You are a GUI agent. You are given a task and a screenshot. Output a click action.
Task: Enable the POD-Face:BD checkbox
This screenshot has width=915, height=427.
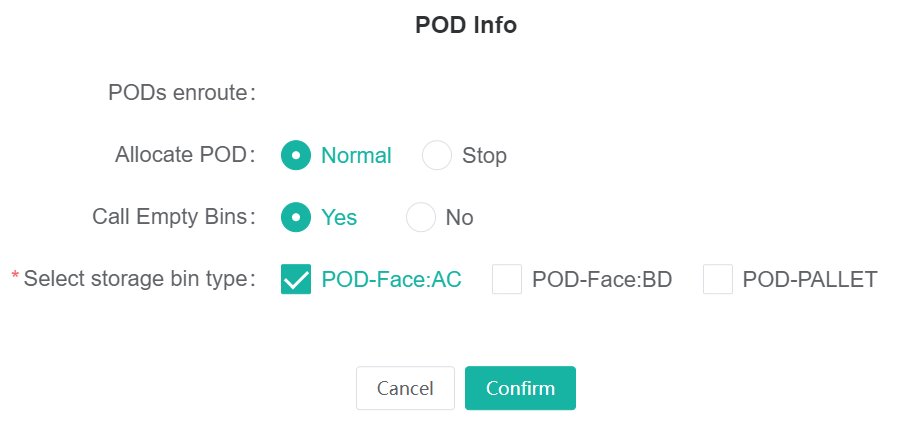point(507,280)
